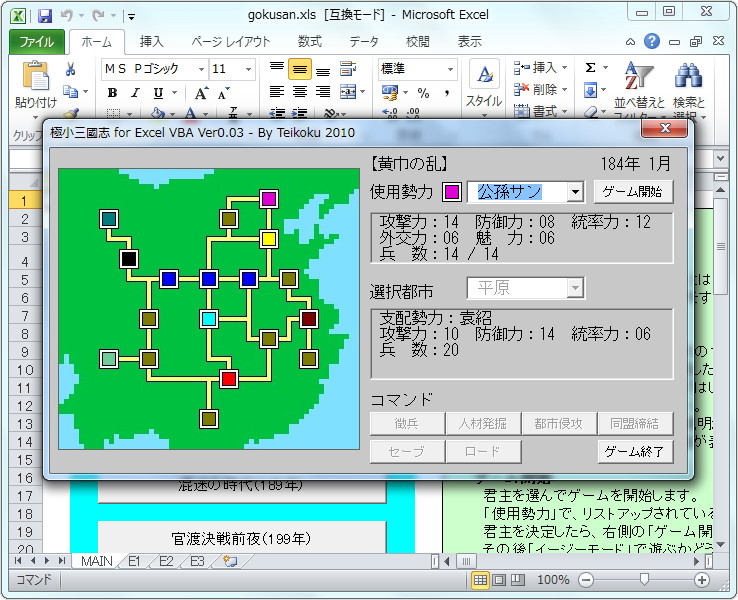The image size is (738, 600).
Task: Click the zoom out minus button
Action: click(x=586, y=580)
